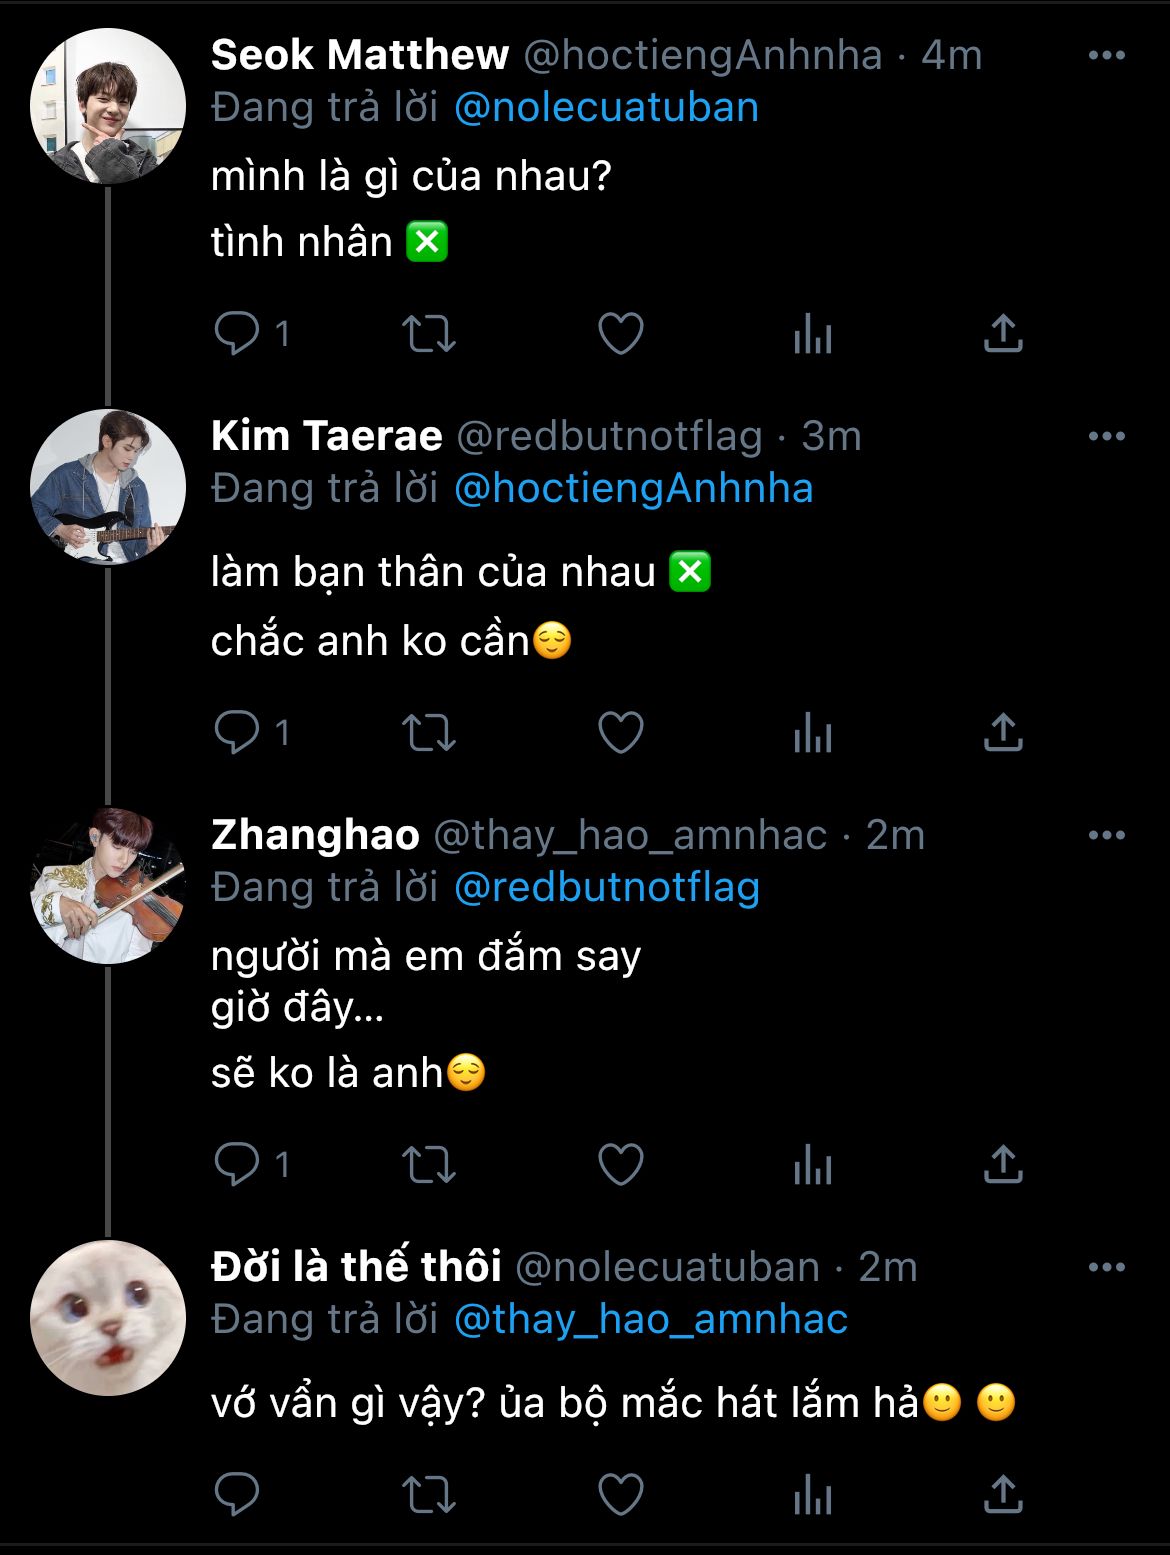Reply to Kim Taerae's tweet

pos(237,733)
